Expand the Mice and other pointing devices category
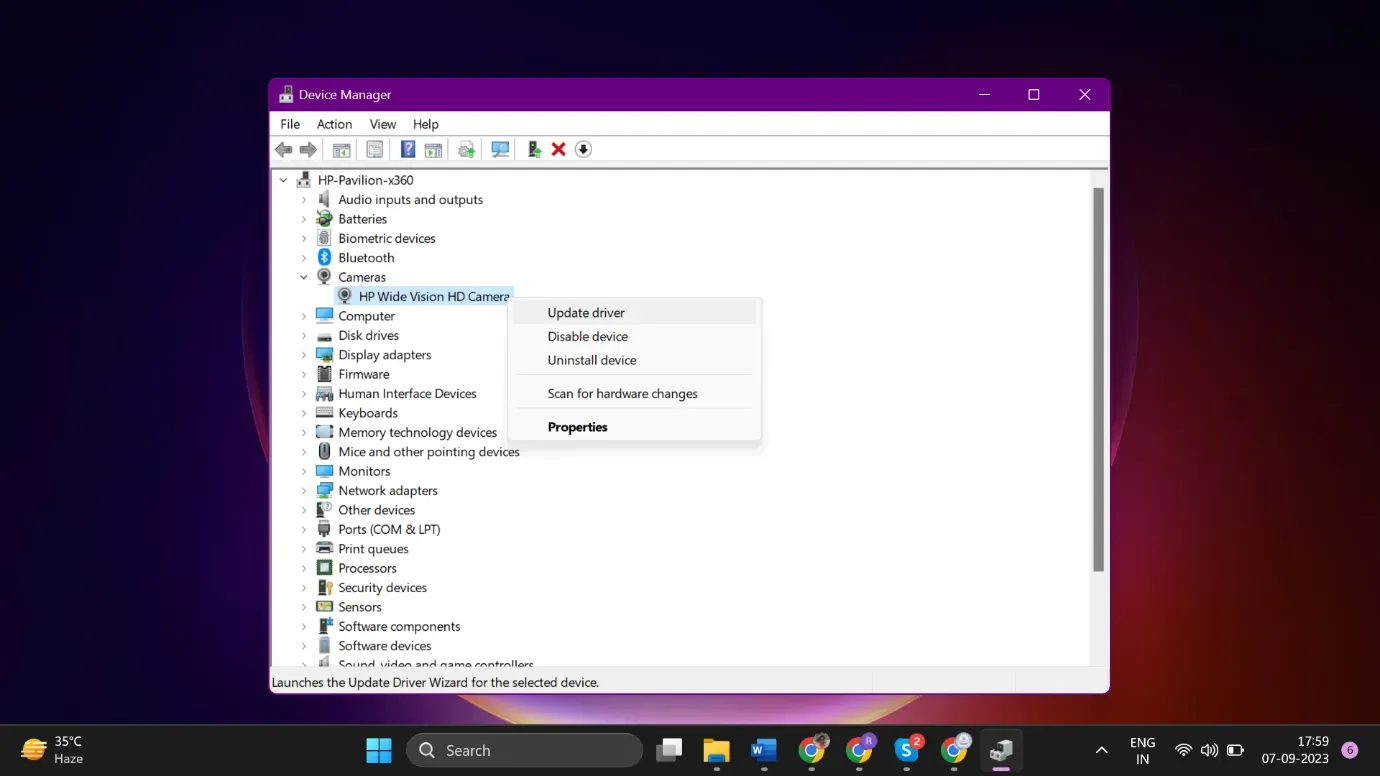Viewport: 1380px width, 776px height. coord(304,452)
